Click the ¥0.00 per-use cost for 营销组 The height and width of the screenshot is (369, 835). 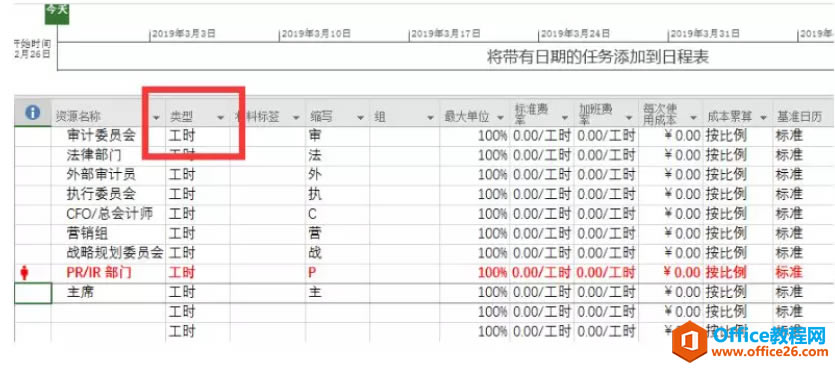pos(670,234)
